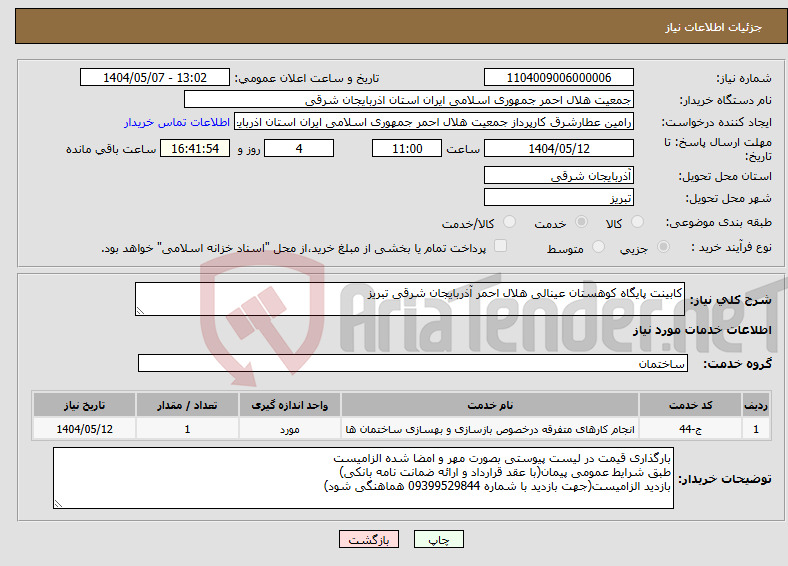This screenshot has width=788, height=566.
Task: Click the announcement date field 1404/05/07 - 13:02
Action: point(155,77)
